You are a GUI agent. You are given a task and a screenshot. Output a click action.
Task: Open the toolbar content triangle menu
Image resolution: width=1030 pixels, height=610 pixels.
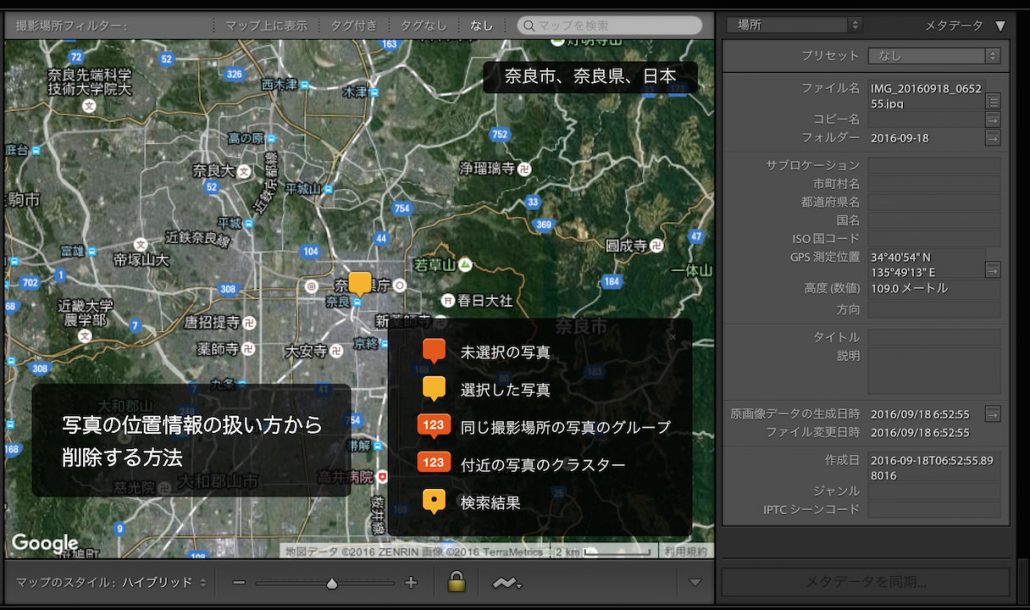coord(694,582)
